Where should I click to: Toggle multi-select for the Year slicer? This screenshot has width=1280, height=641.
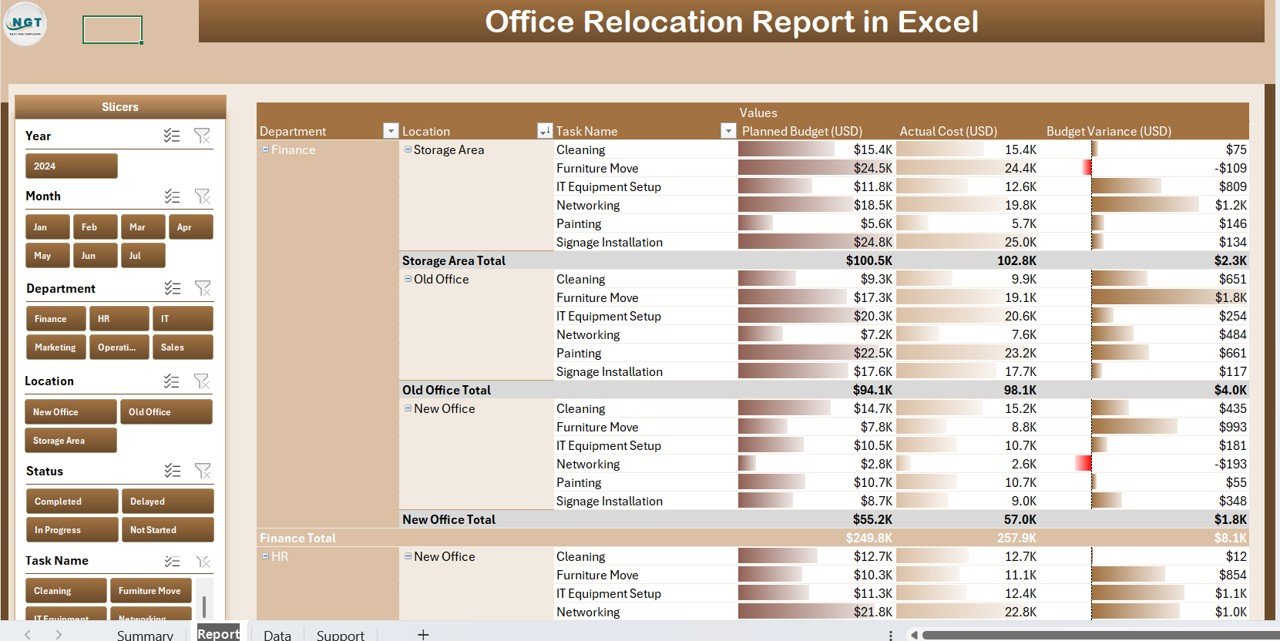tap(172, 136)
